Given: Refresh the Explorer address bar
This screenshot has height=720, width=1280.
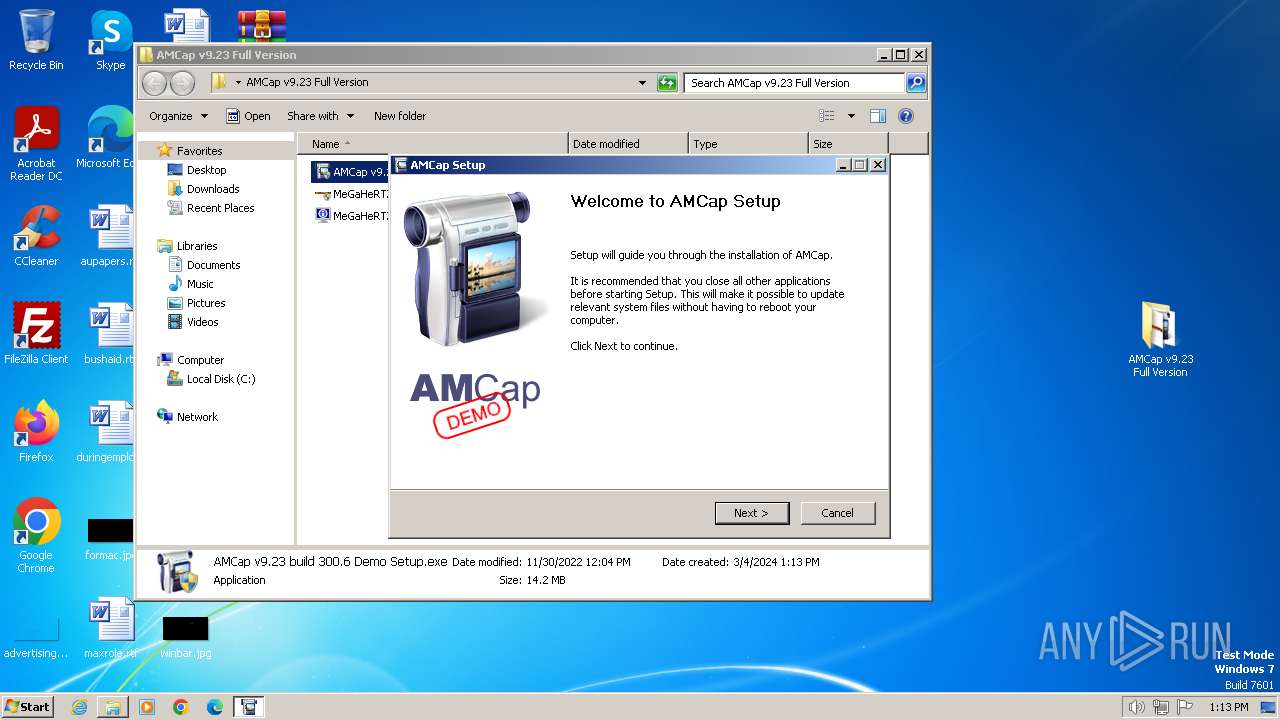Looking at the screenshot, I should point(667,83).
